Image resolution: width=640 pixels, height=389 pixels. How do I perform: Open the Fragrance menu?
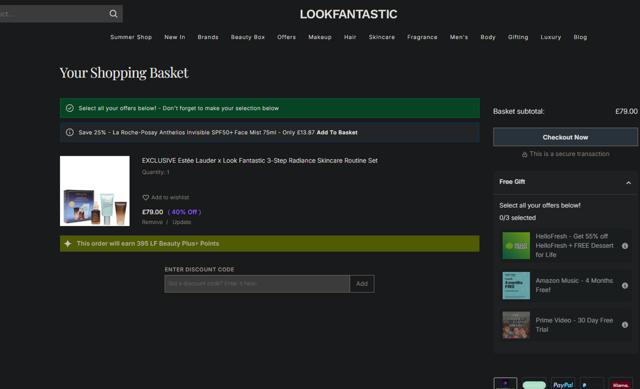click(422, 37)
